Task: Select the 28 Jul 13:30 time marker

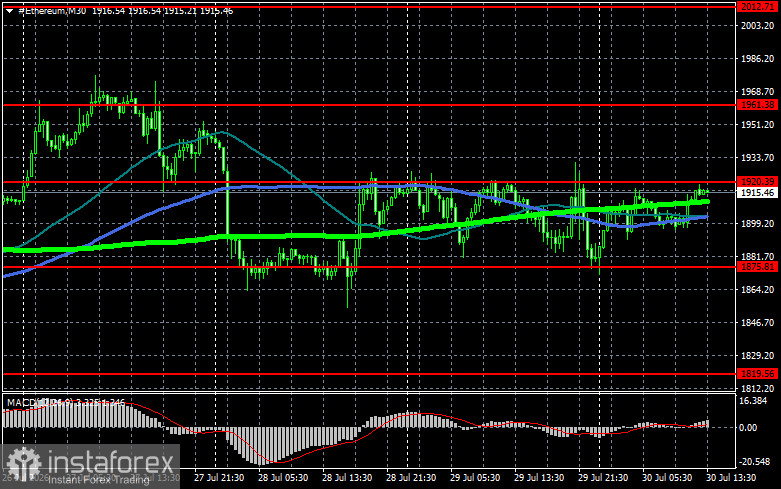Action: tap(347, 478)
